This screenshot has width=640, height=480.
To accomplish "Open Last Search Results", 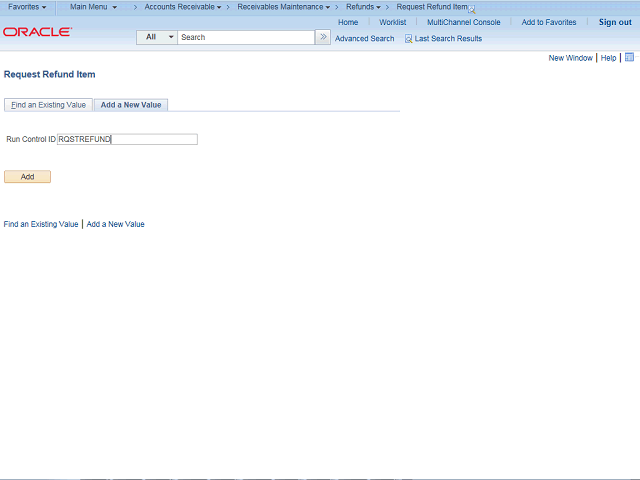I will point(448,38).
